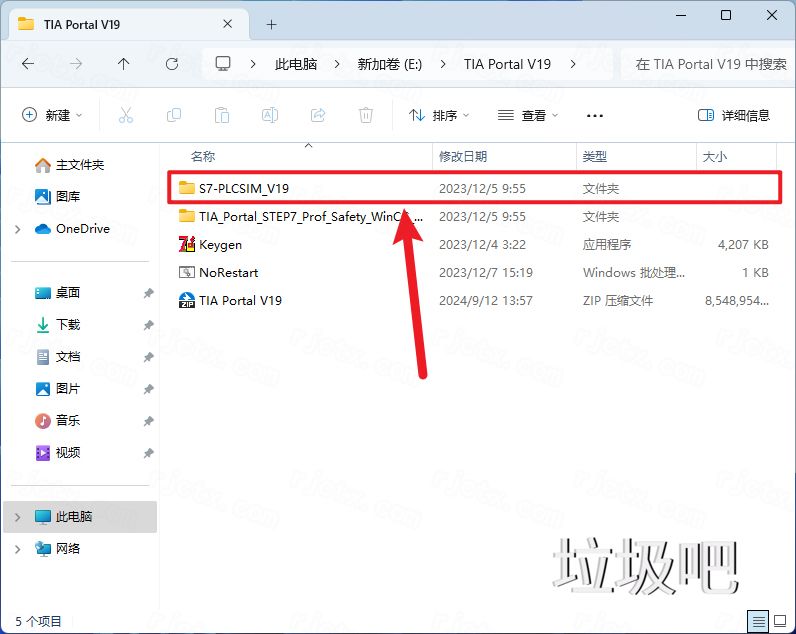Click TIA Portal V19 in the breadcrumb
The width and height of the screenshot is (796, 634).
point(507,64)
